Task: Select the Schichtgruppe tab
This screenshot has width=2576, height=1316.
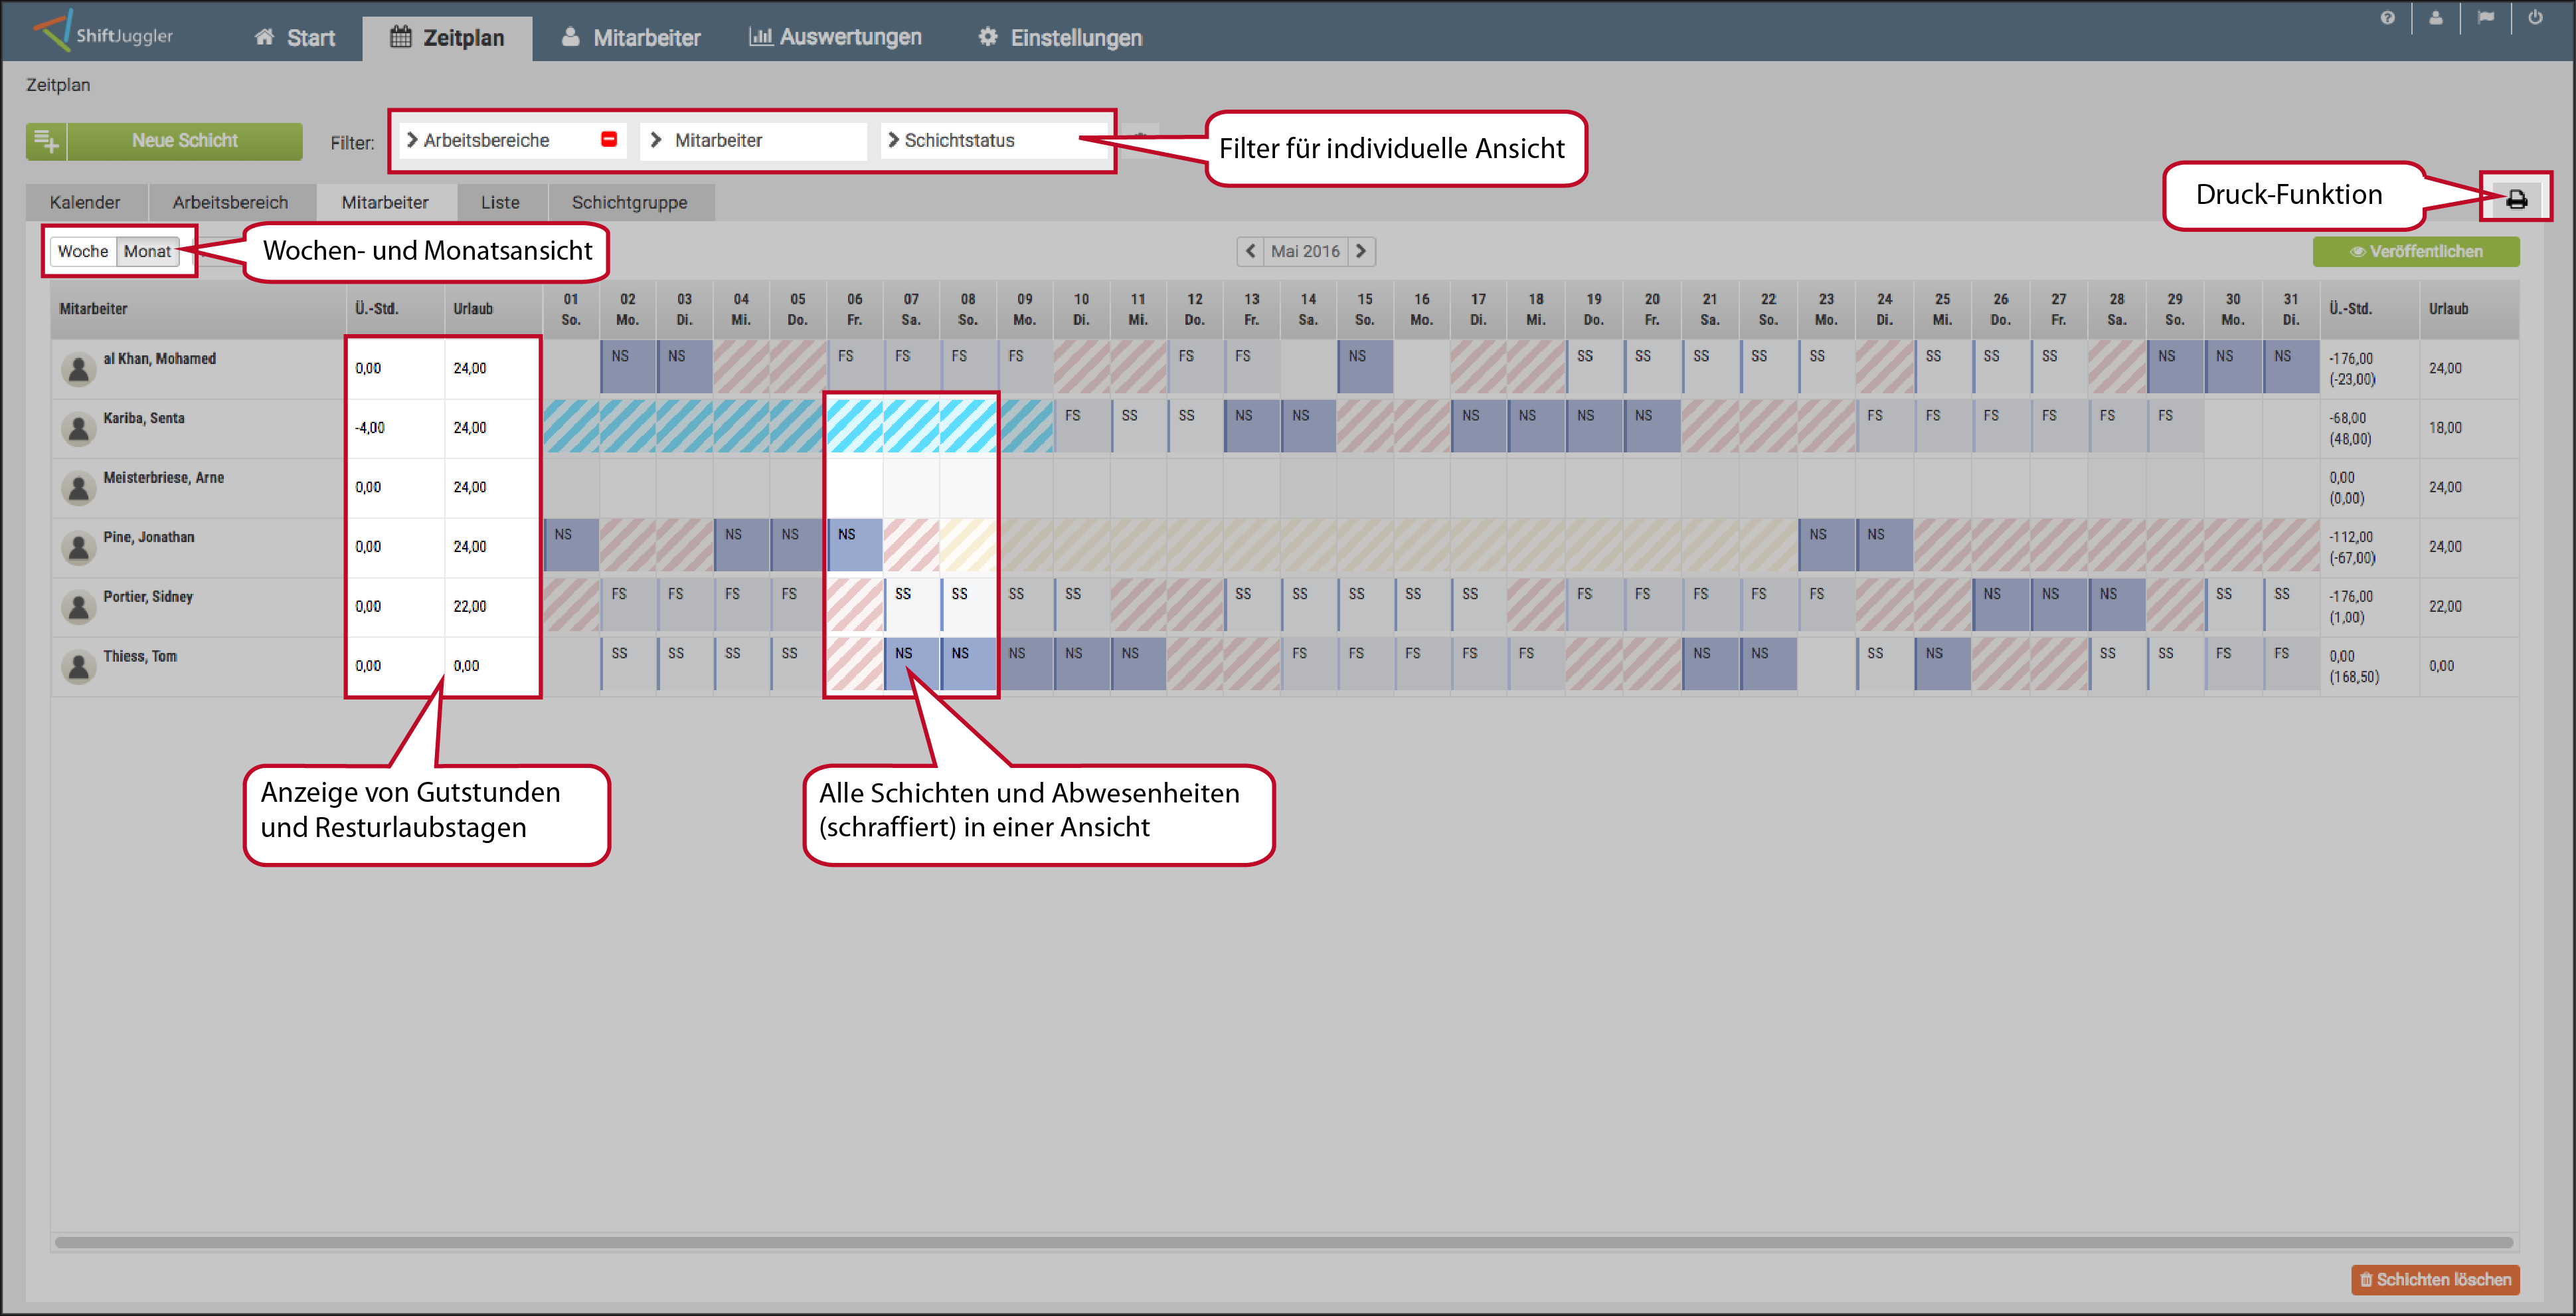Action: 629,202
